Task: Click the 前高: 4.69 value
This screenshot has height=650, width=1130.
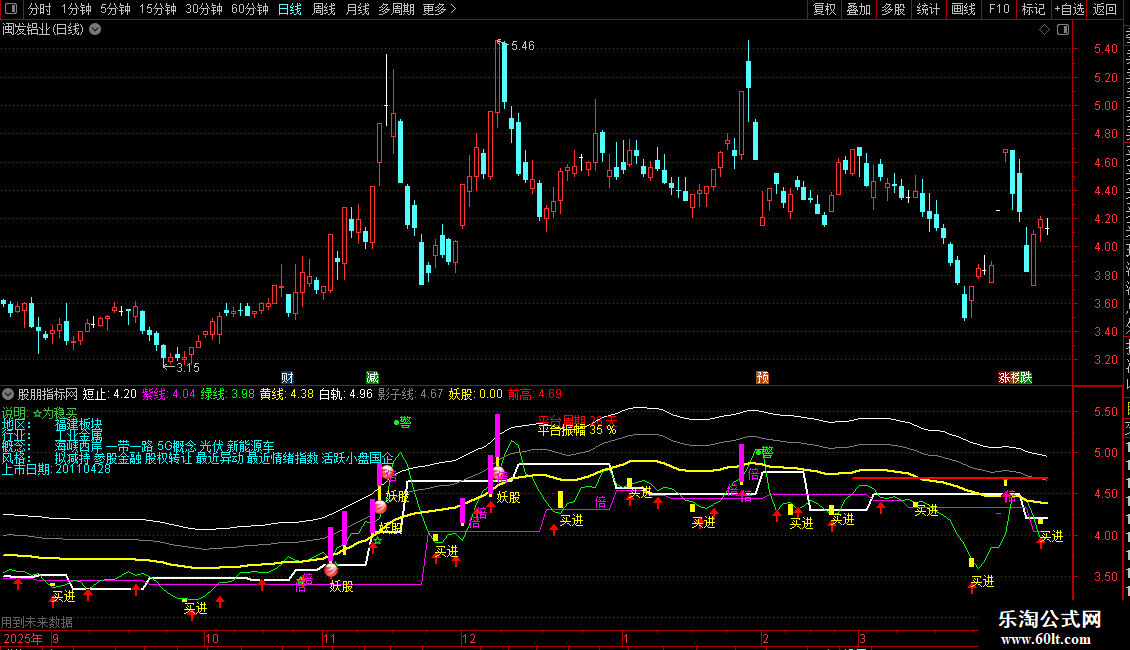Action: click(535, 394)
